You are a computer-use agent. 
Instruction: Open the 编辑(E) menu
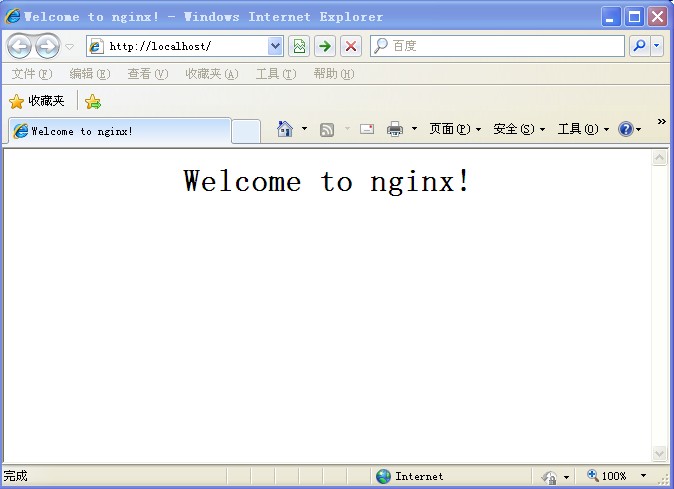pyautogui.click(x=90, y=74)
